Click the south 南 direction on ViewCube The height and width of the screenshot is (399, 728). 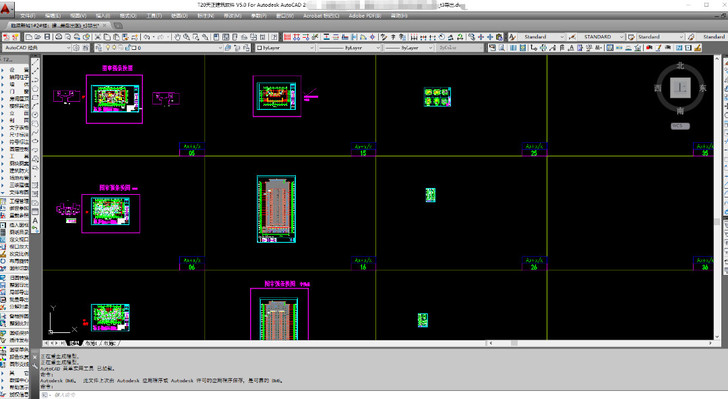(x=680, y=111)
